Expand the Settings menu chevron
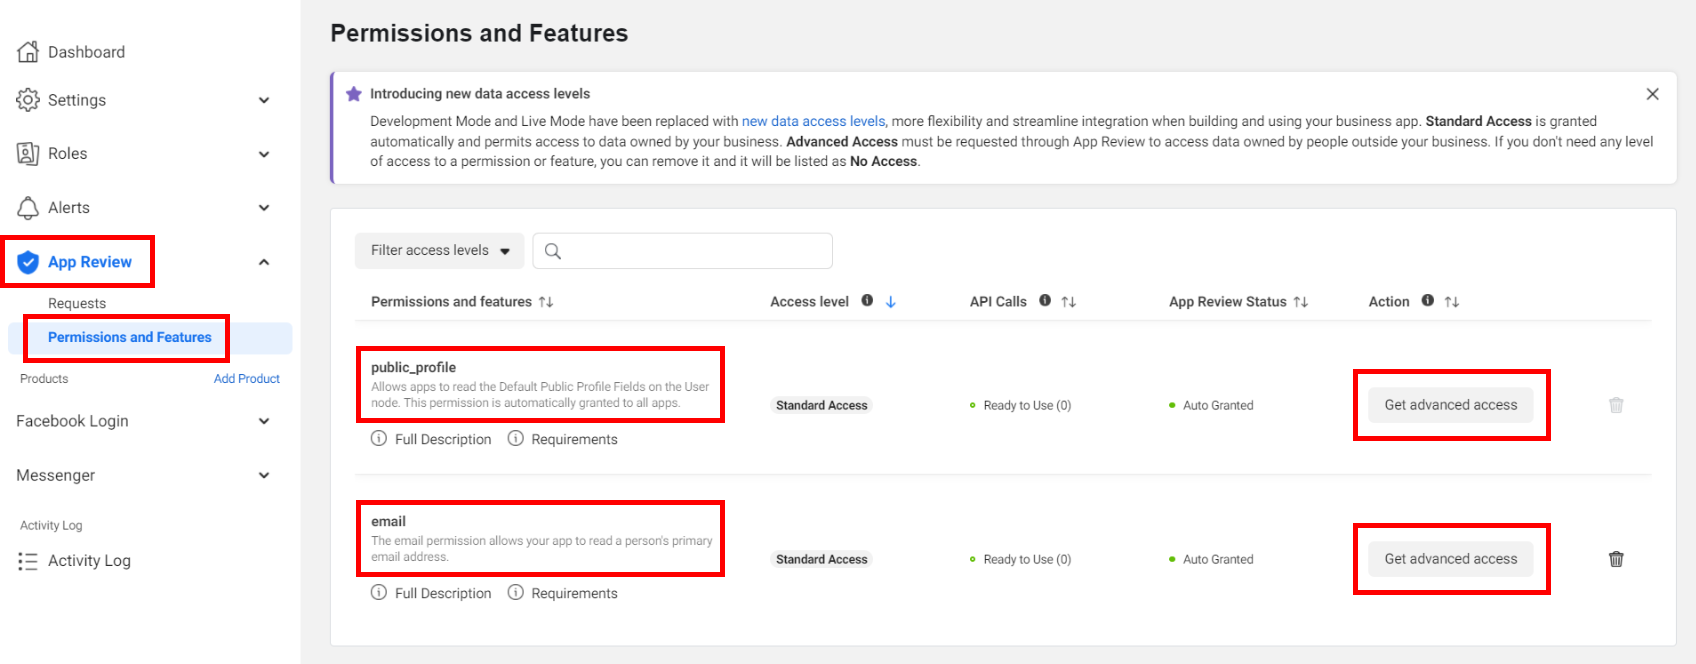1696x664 pixels. [264, 100]
